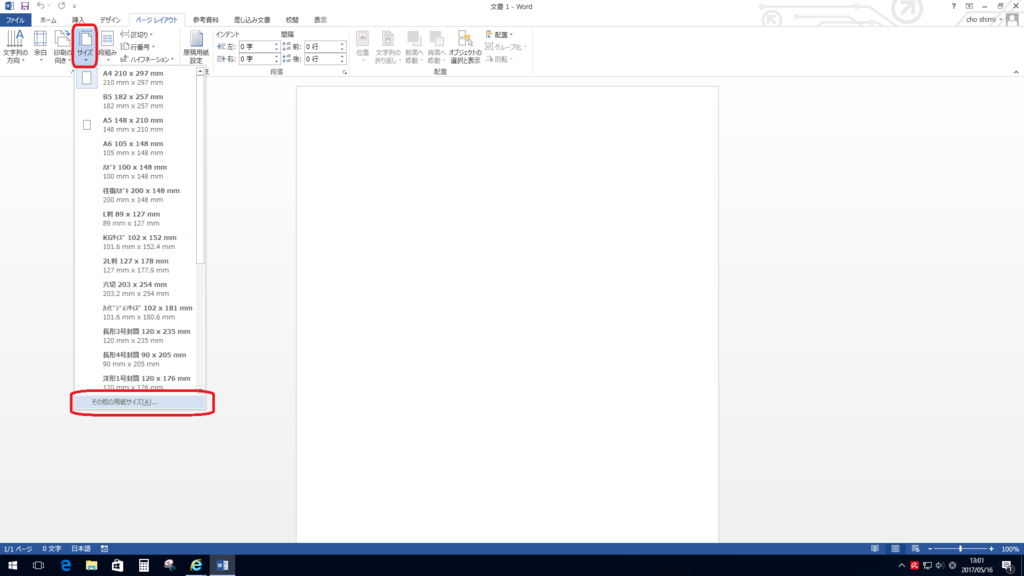This screenshot has height=576, width=1024.
Task: Collapse the ribbon with the arrow
Action: tap(1016, 72)
